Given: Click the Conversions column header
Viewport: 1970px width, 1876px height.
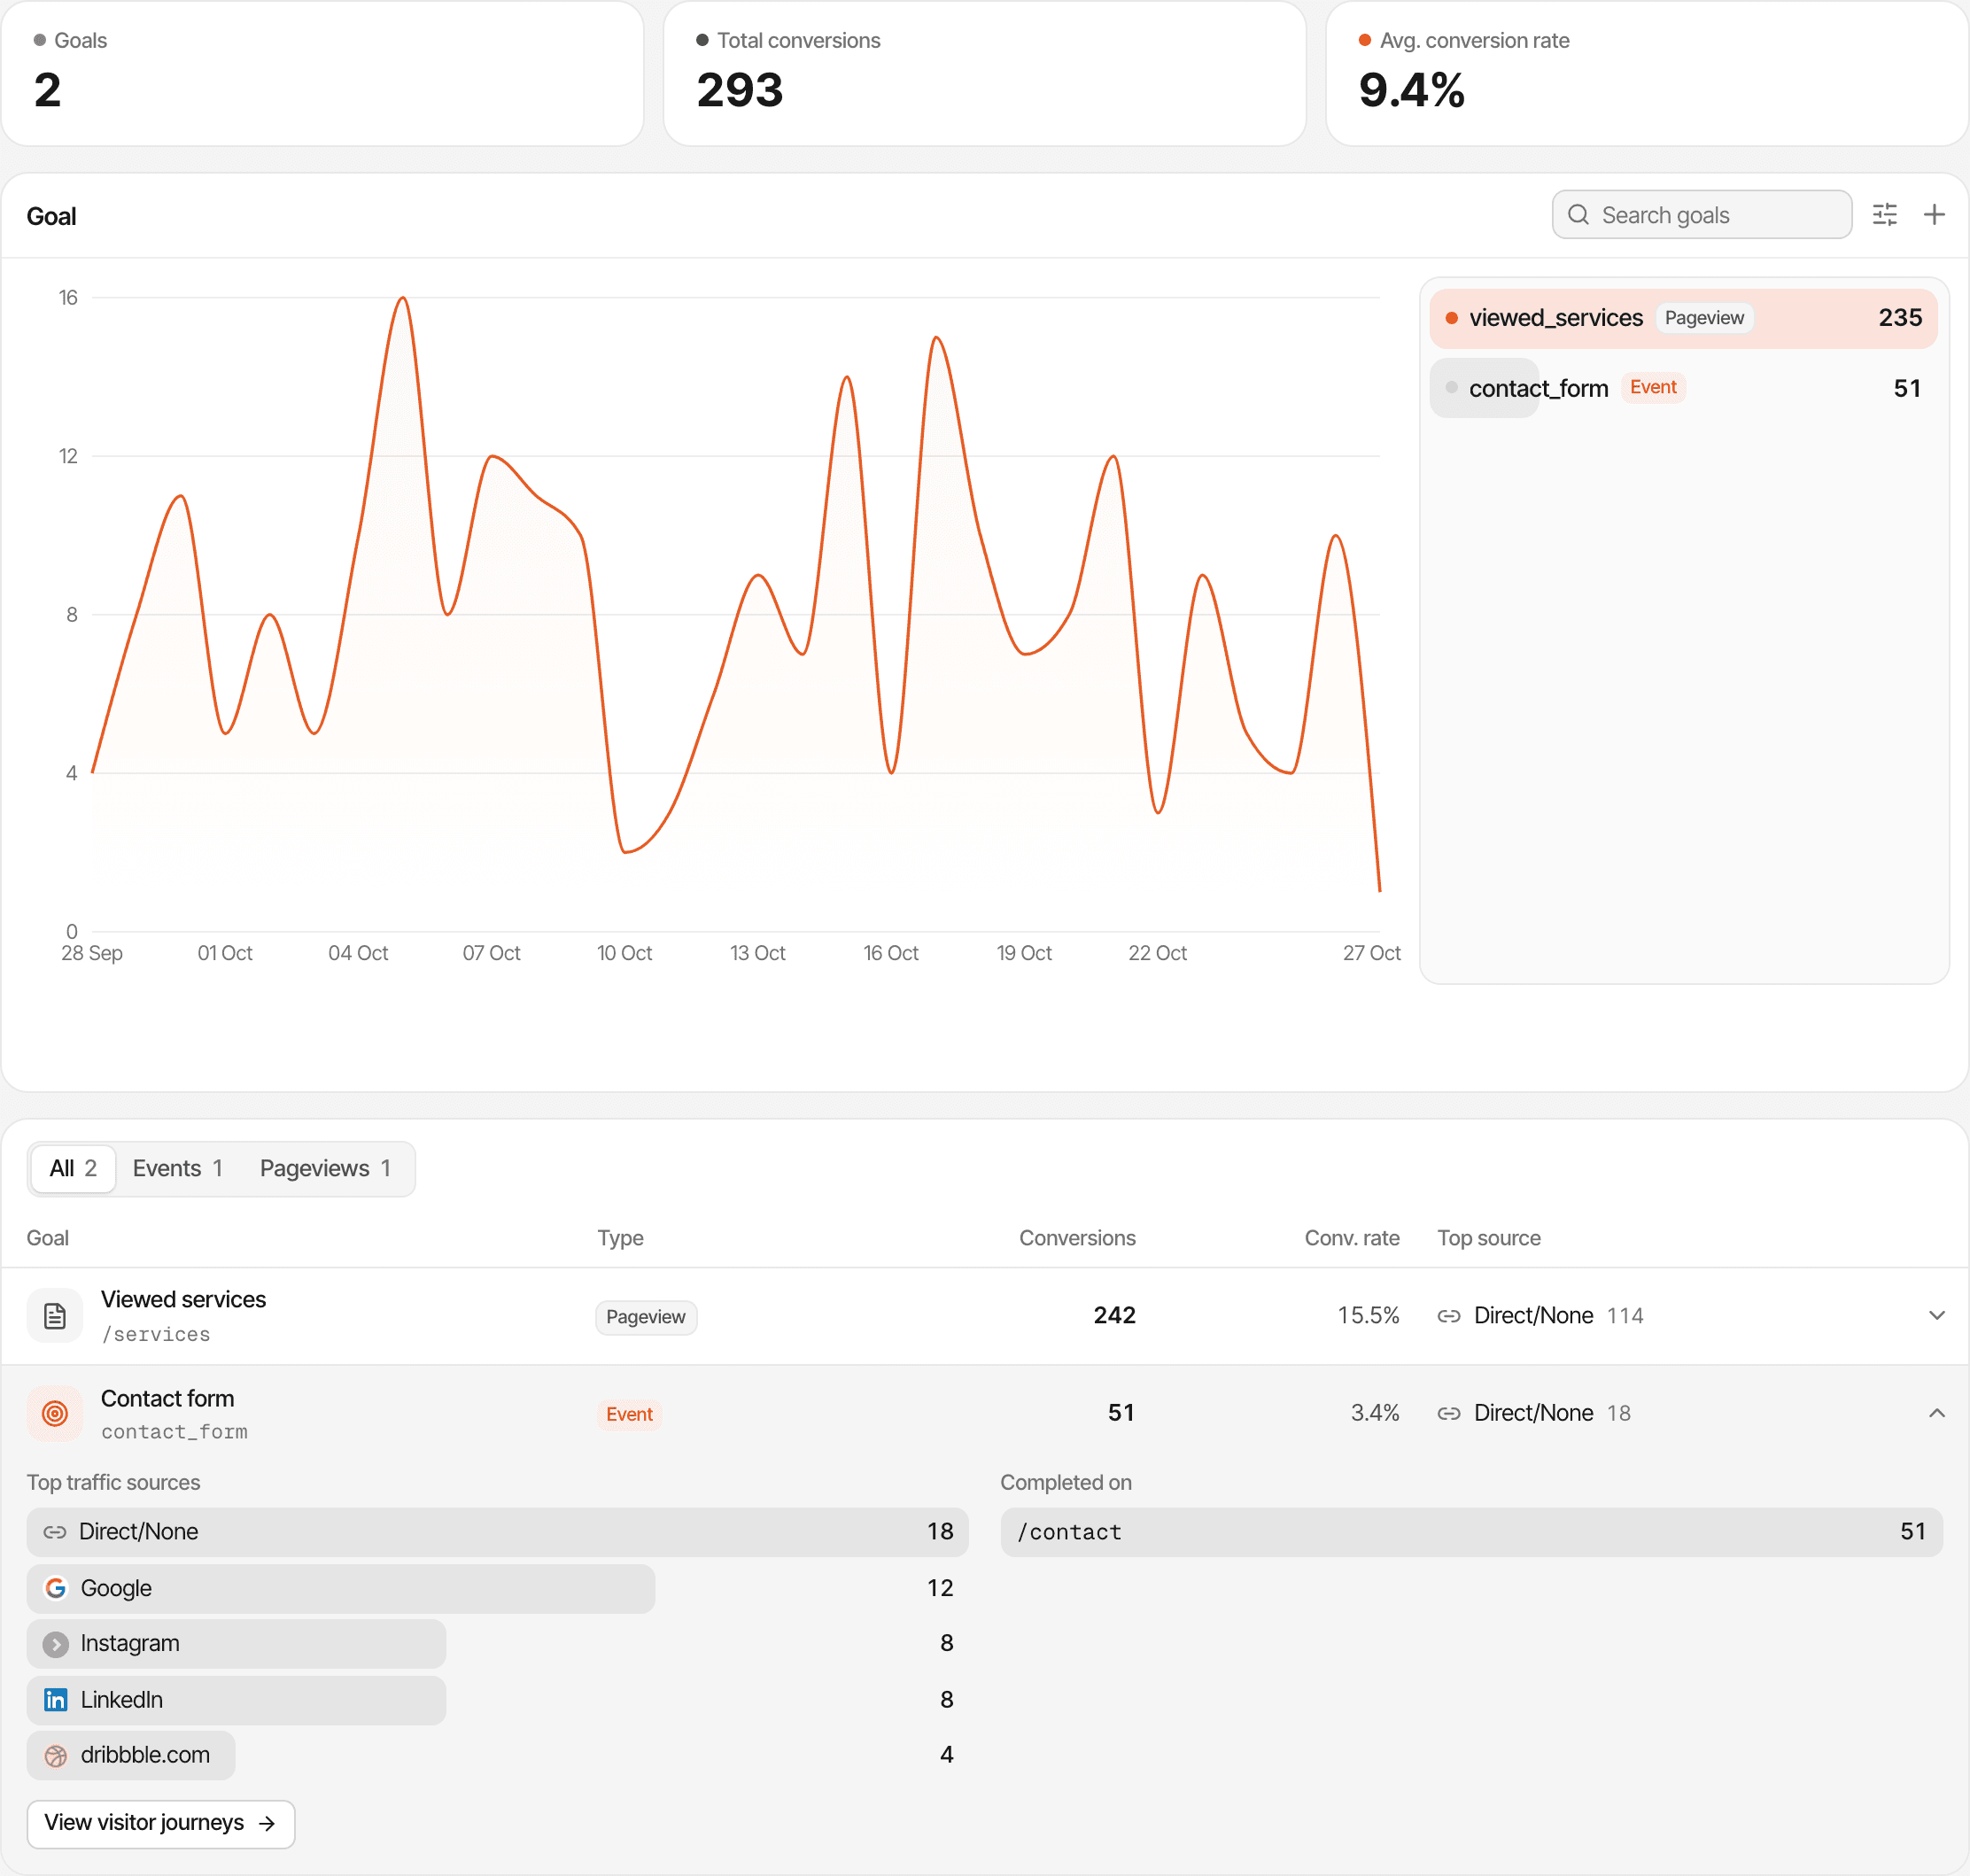Looking at the screenshot, I should (1077, 1238).
